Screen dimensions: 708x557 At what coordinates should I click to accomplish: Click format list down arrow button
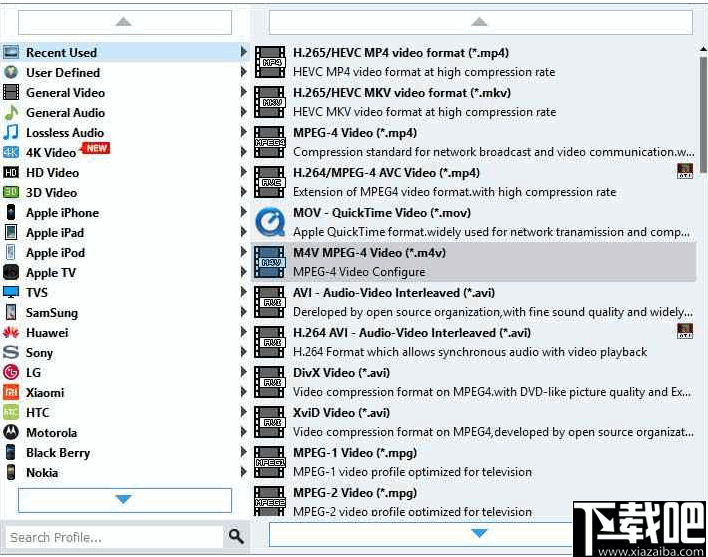coord(480,534)
